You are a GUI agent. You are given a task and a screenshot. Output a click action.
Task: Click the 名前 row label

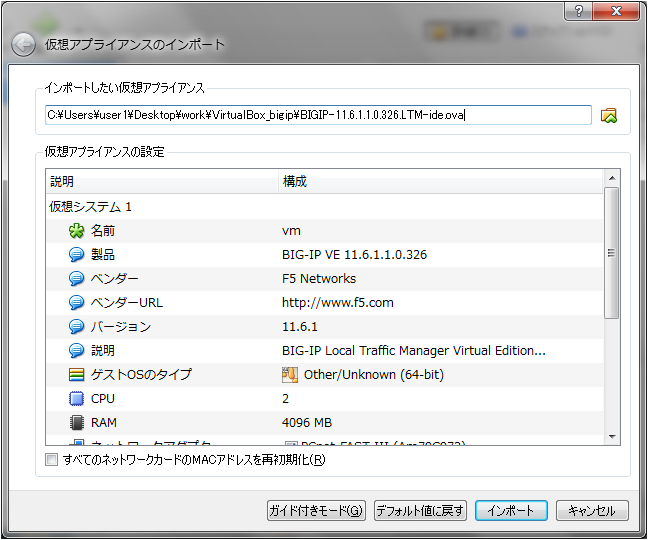(102, 231)
